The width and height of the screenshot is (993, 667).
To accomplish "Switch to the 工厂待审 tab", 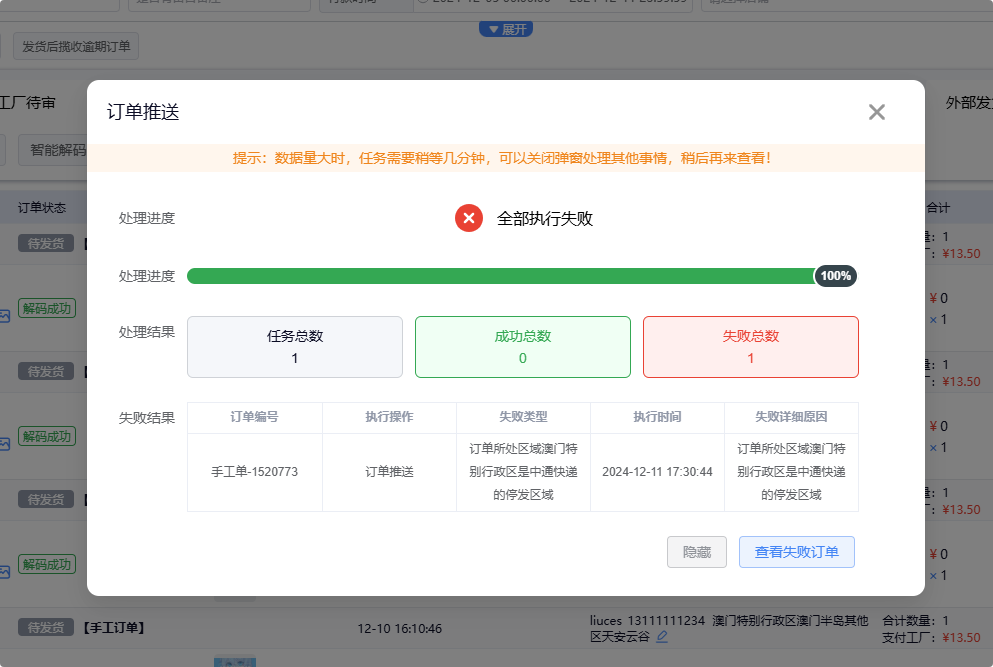I will pos(28,103).
